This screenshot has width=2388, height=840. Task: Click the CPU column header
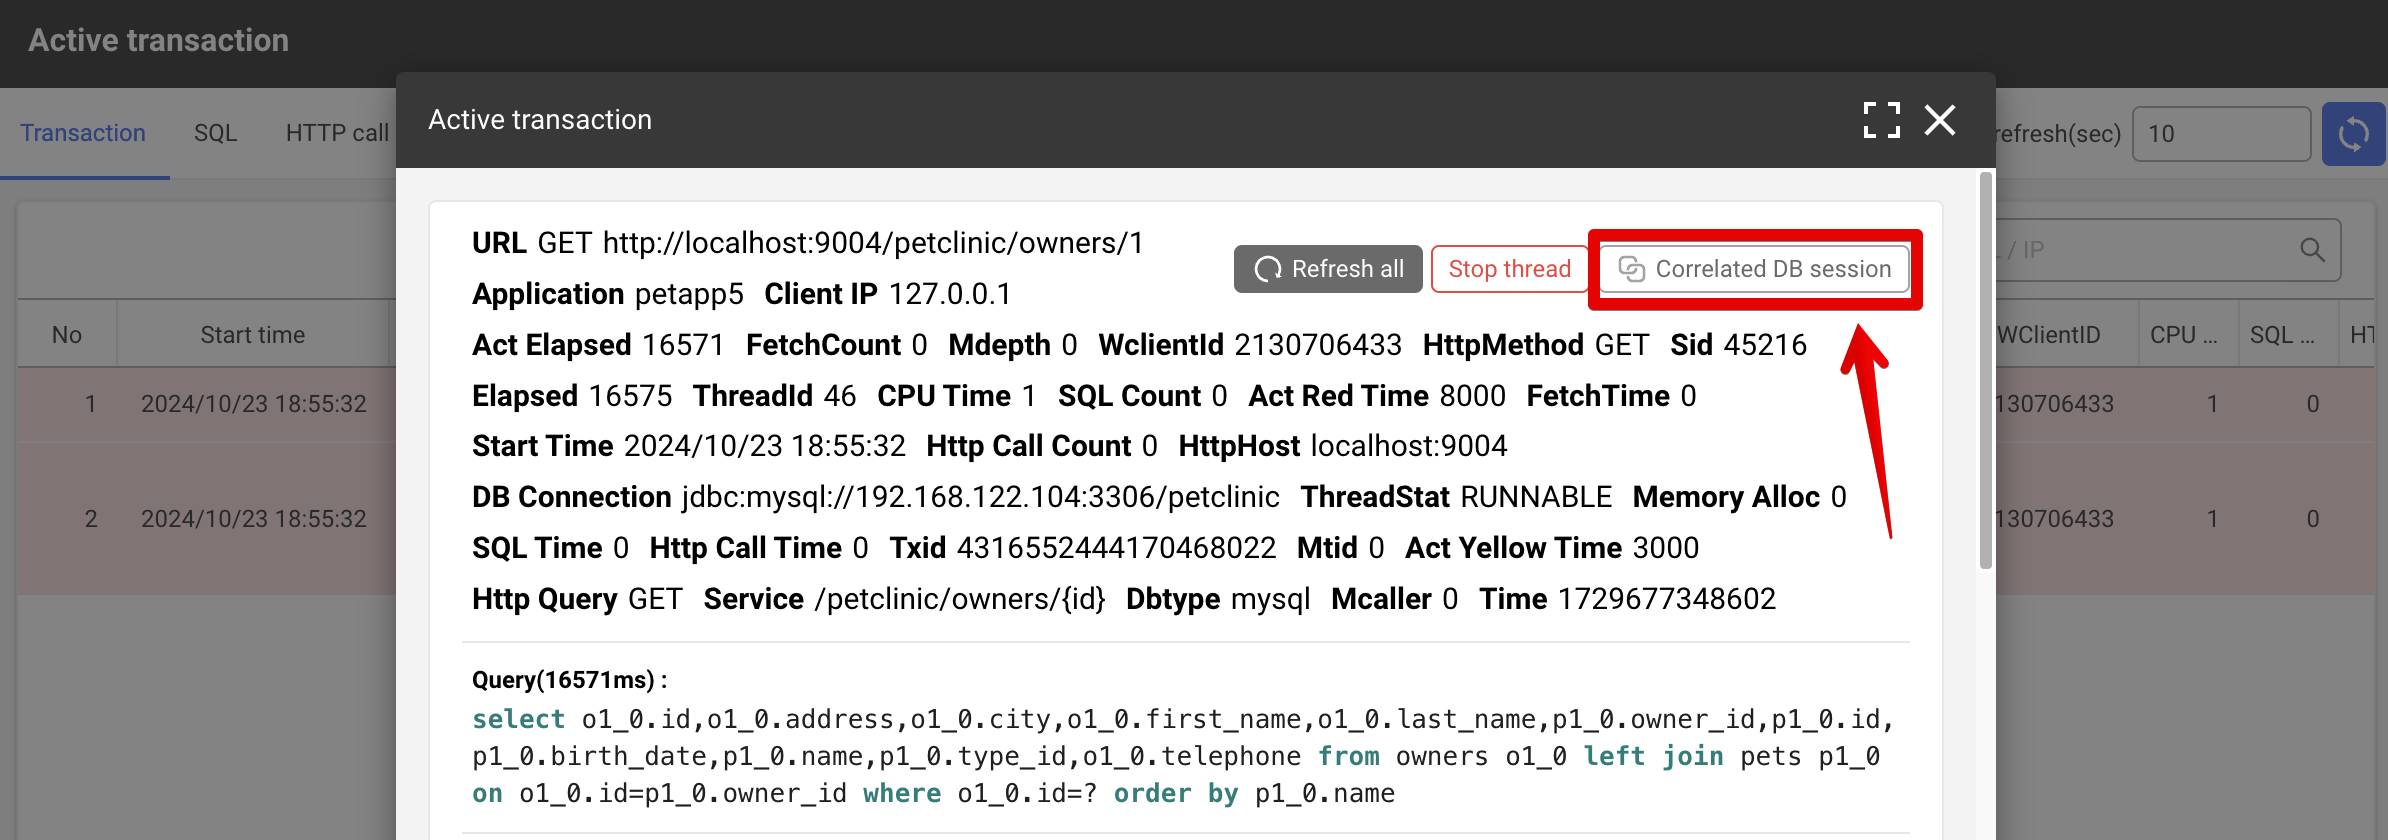2183,335
